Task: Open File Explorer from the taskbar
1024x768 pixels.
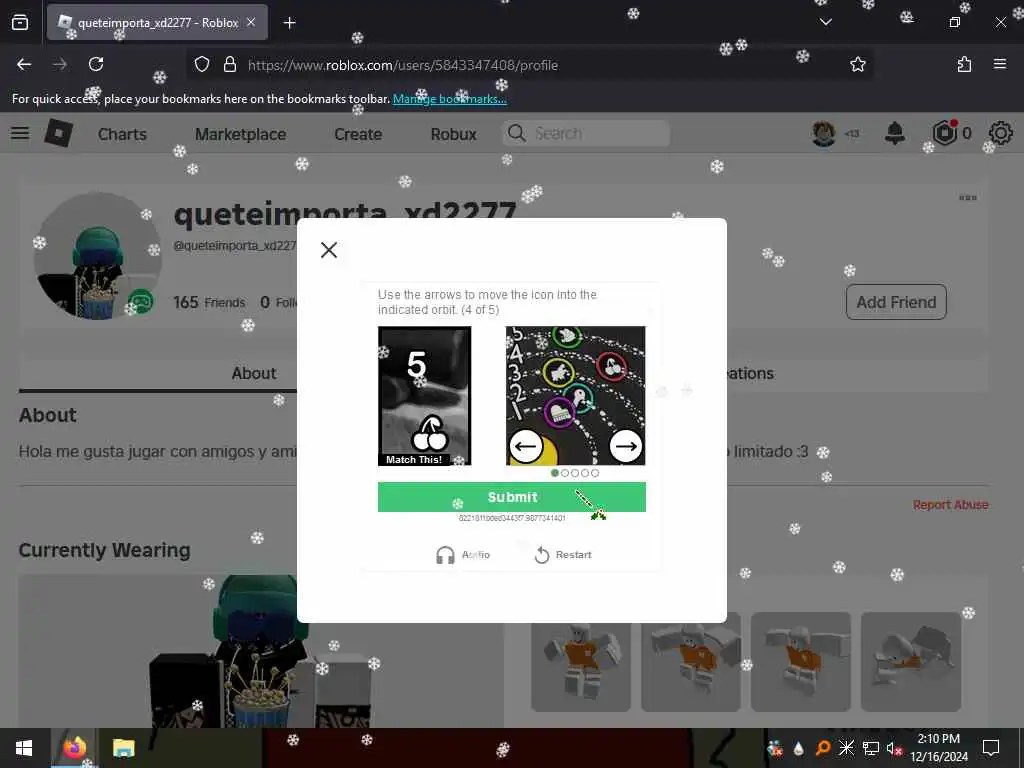Action: [123, 748]
